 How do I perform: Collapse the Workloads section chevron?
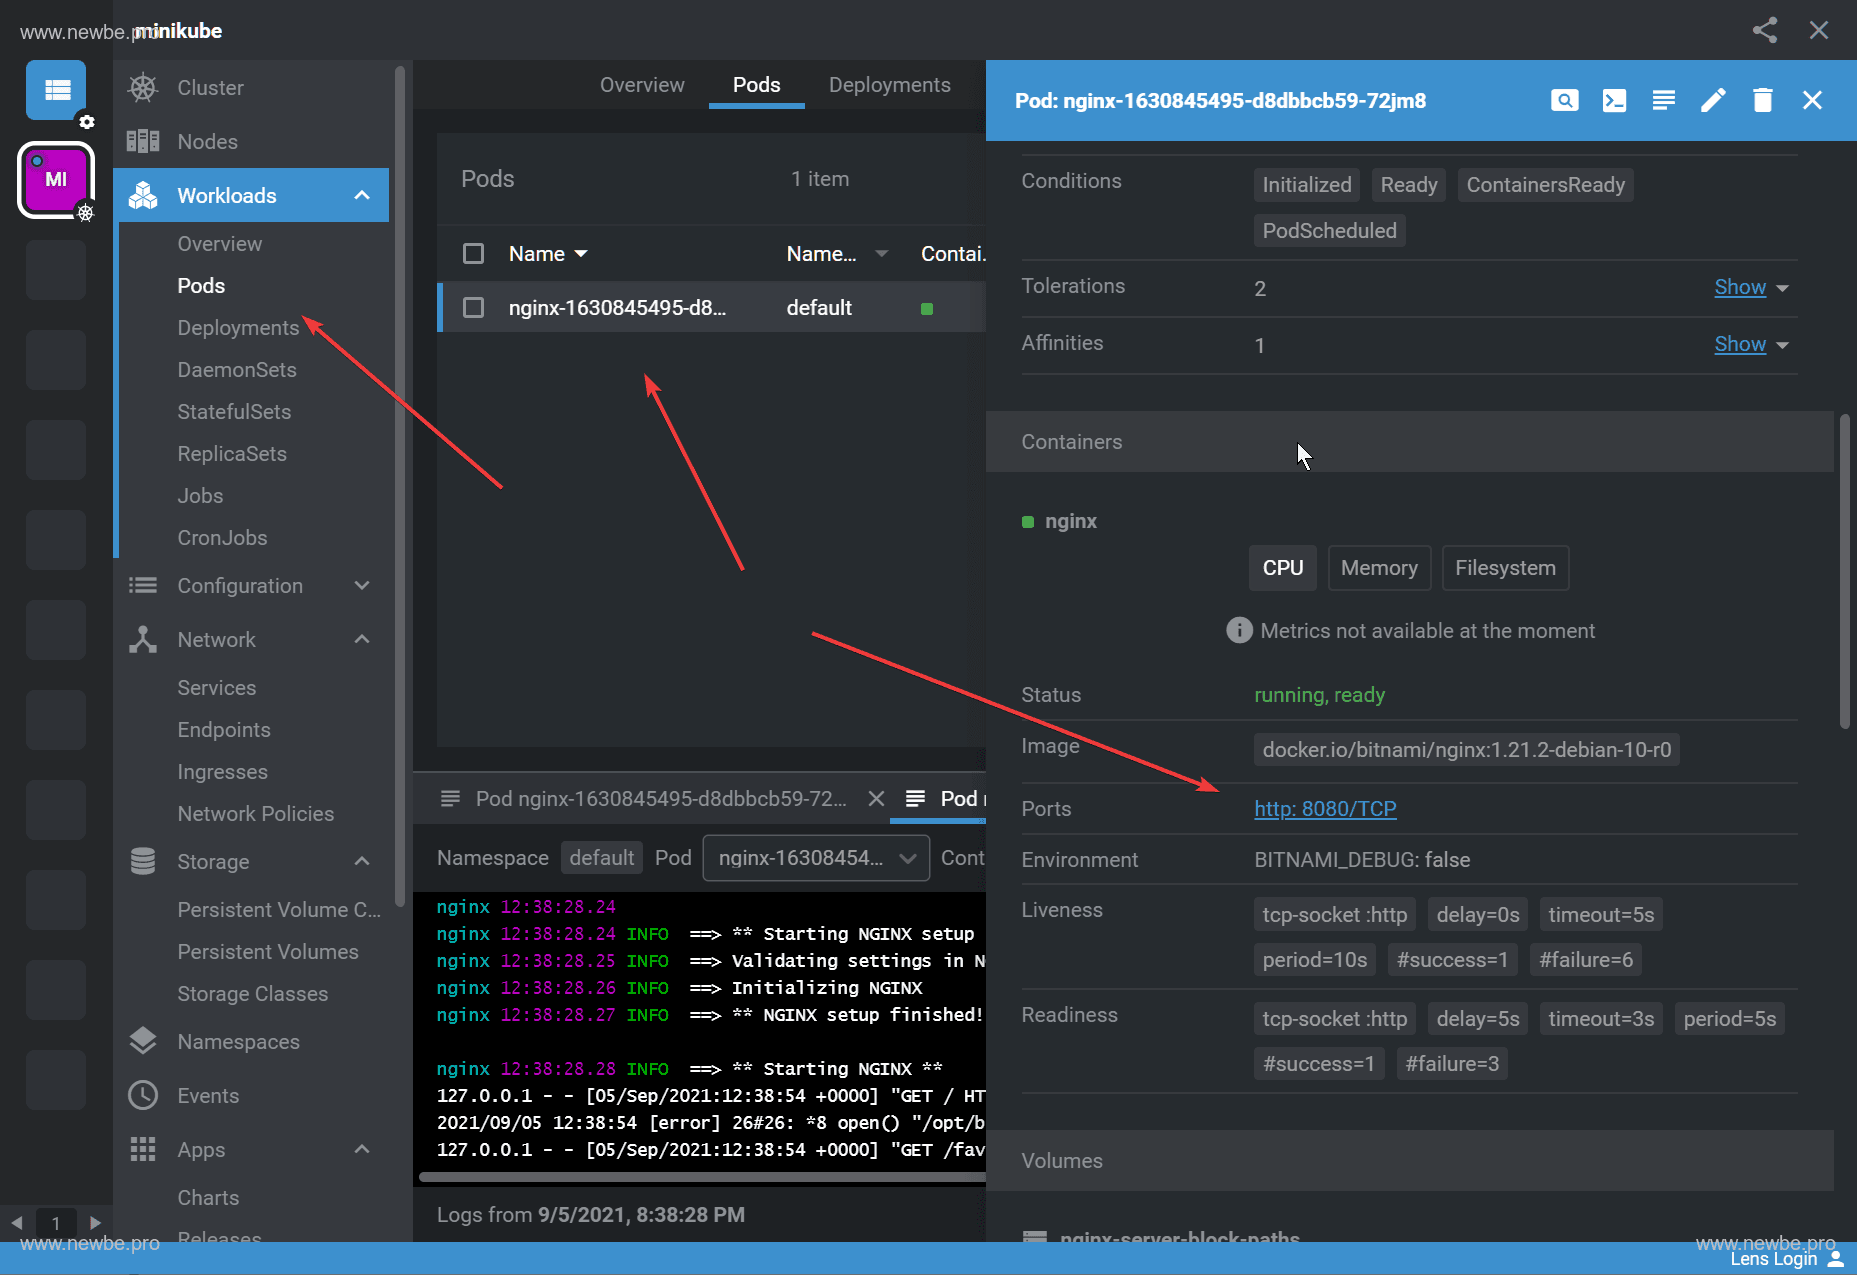361,195
